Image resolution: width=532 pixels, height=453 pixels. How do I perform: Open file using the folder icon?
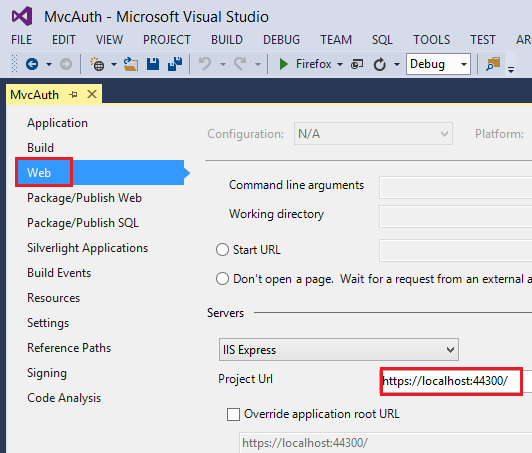(x=131, y=64)
